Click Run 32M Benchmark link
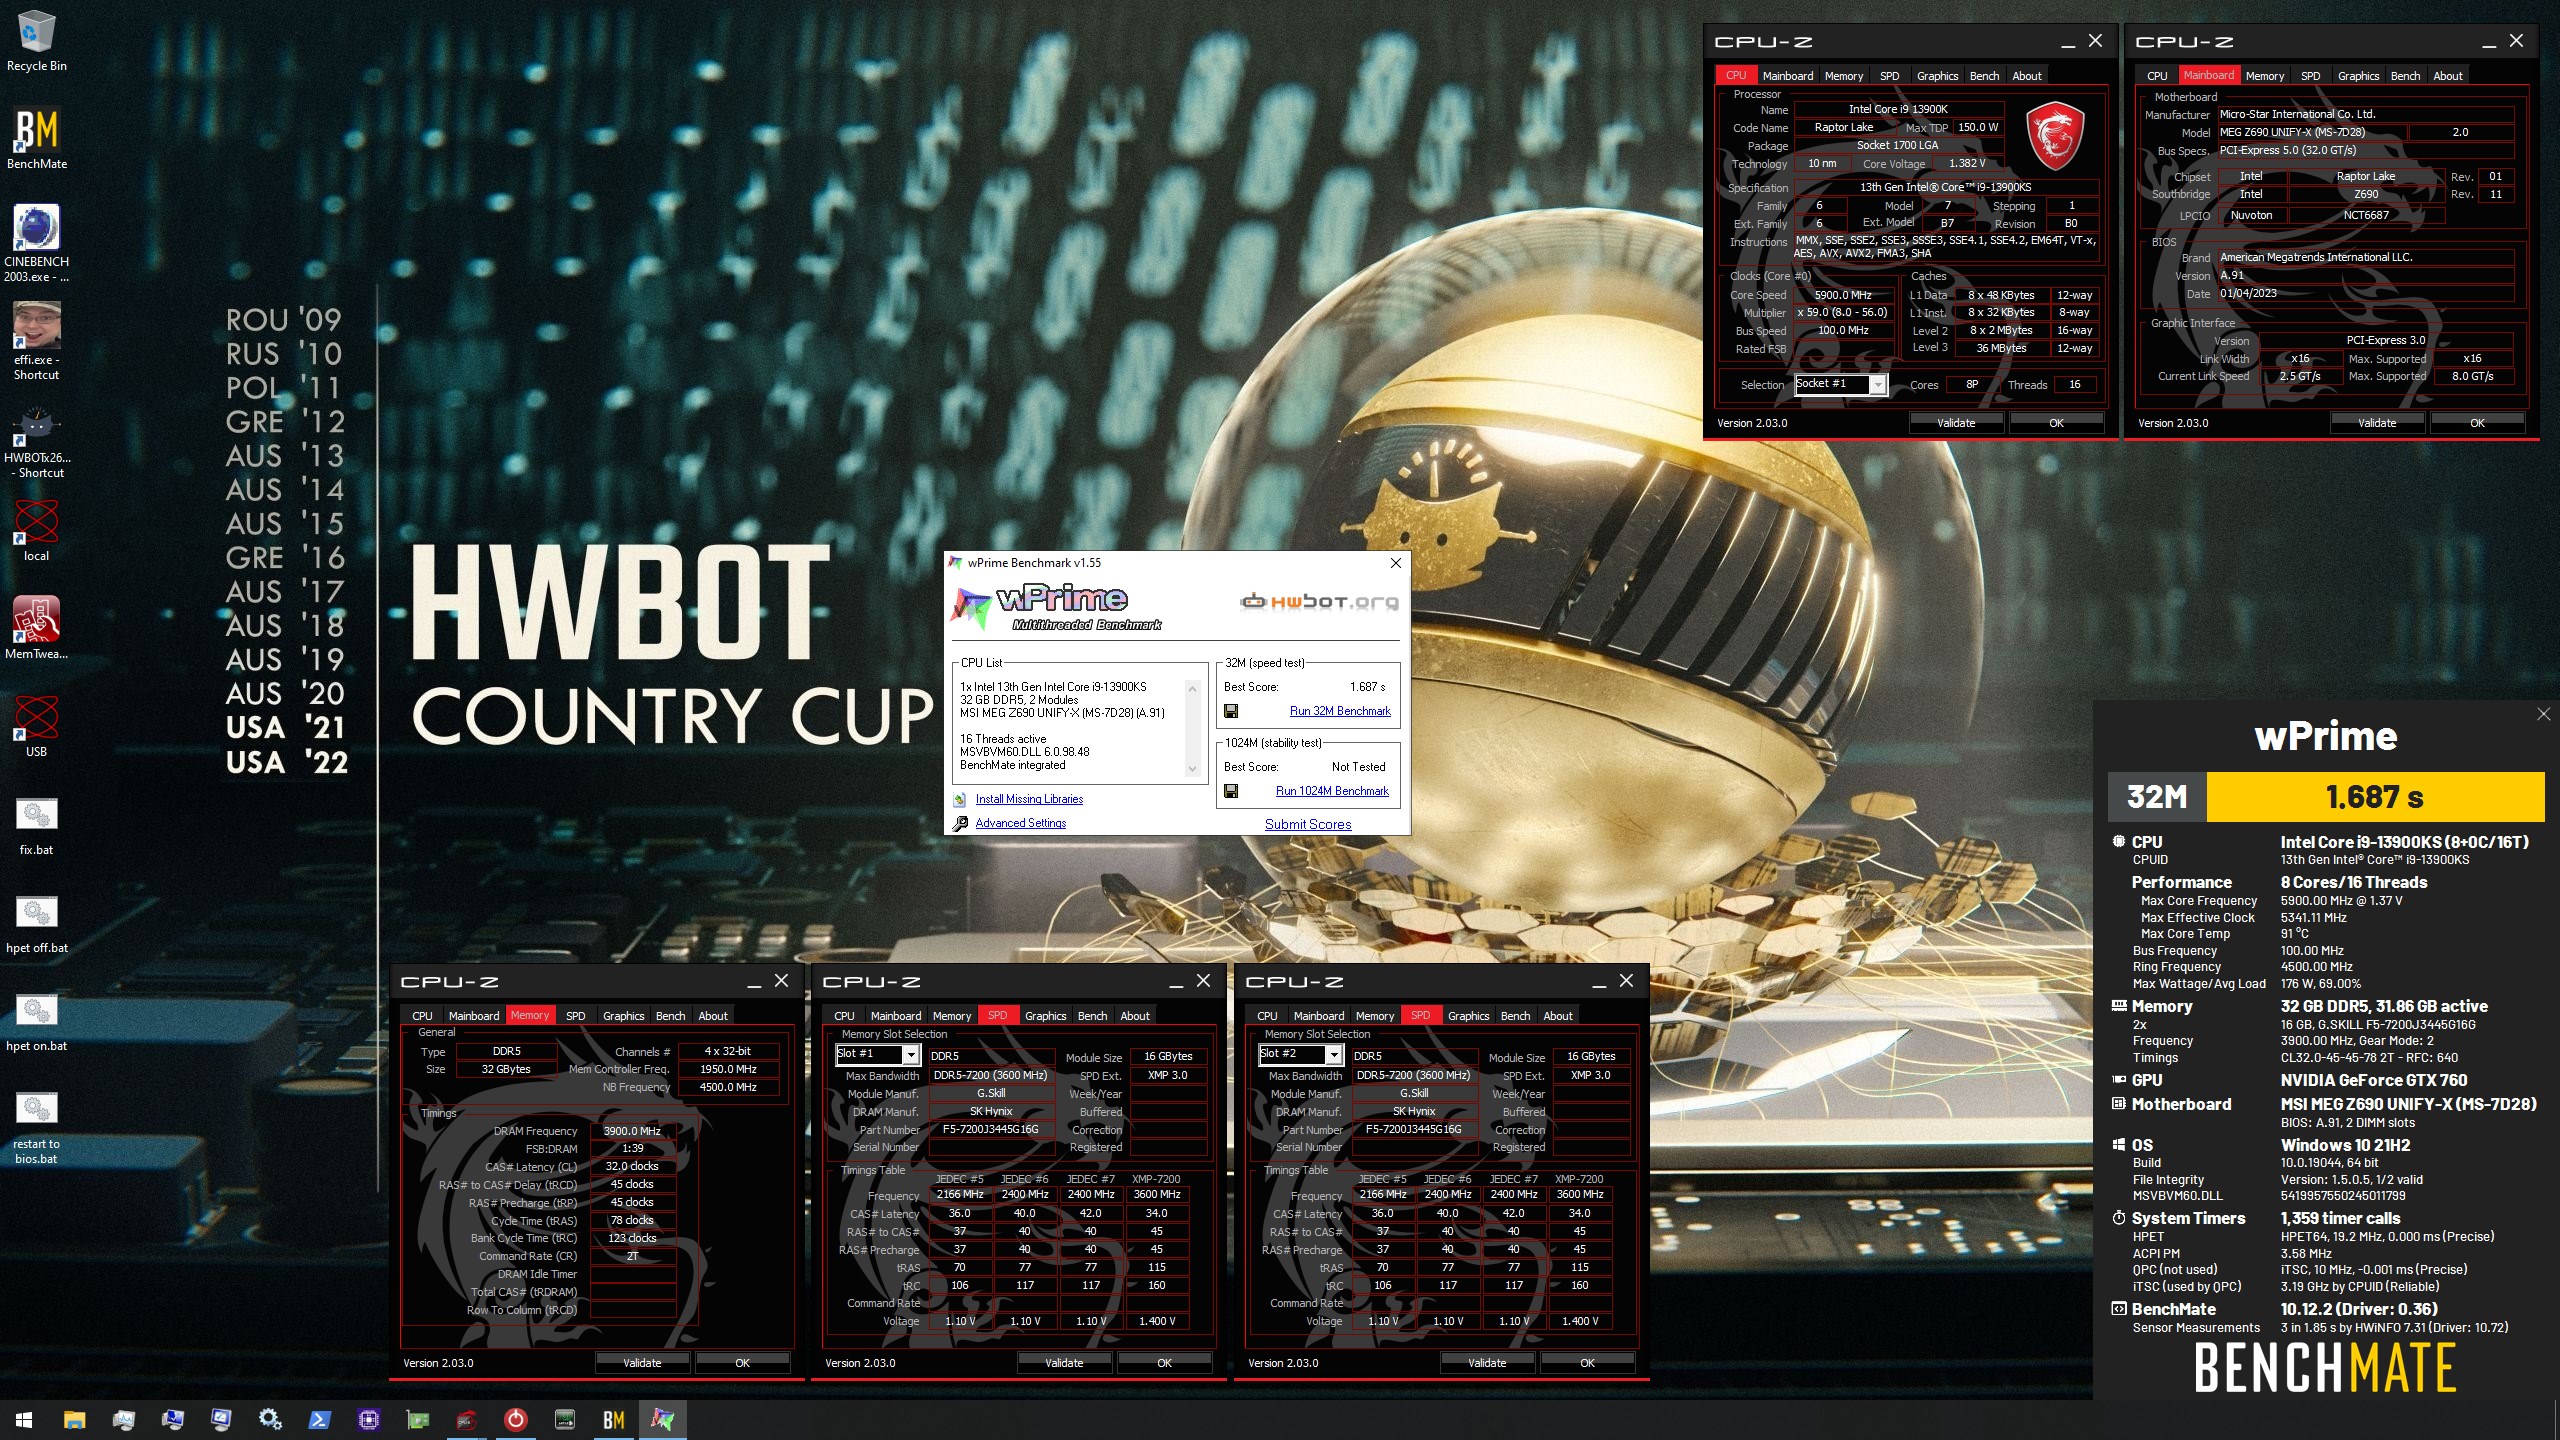The width and height of the screenshot is (2560, 1440). 1340,711
